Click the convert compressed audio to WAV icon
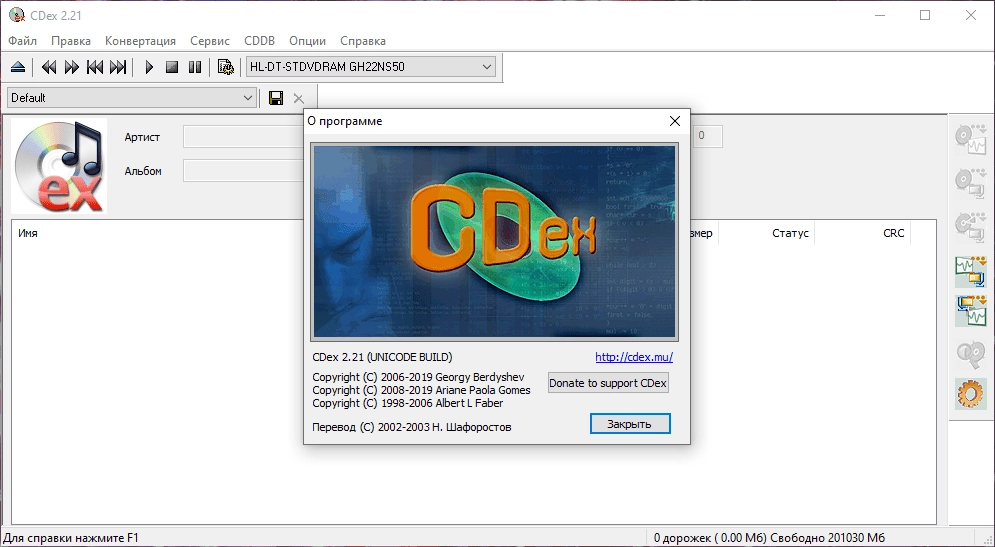 coord(971,311)
